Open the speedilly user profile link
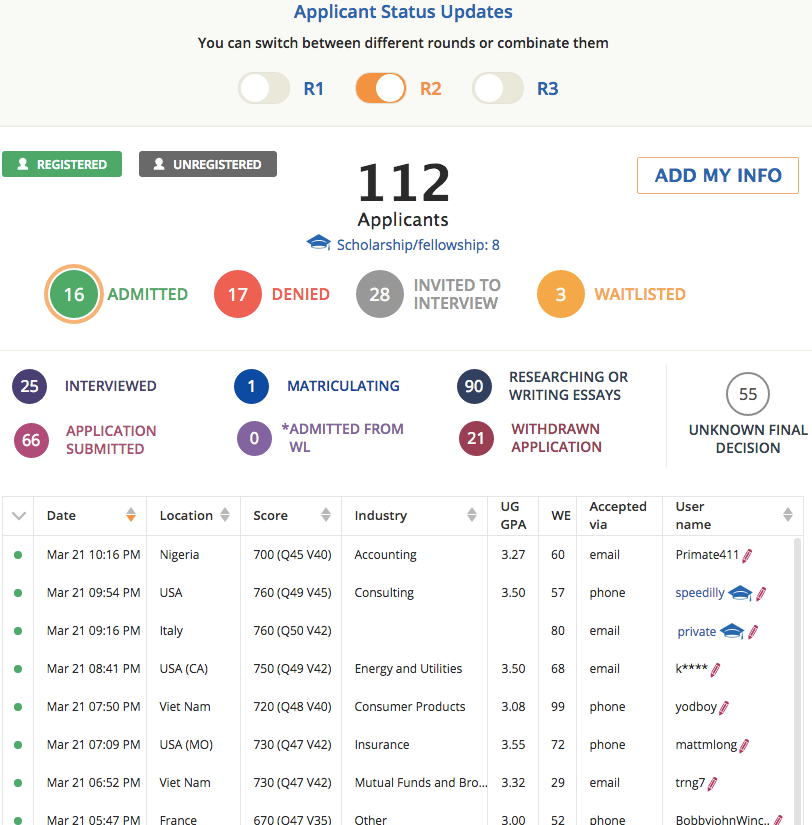812x825 pixels. click(700, 593)
